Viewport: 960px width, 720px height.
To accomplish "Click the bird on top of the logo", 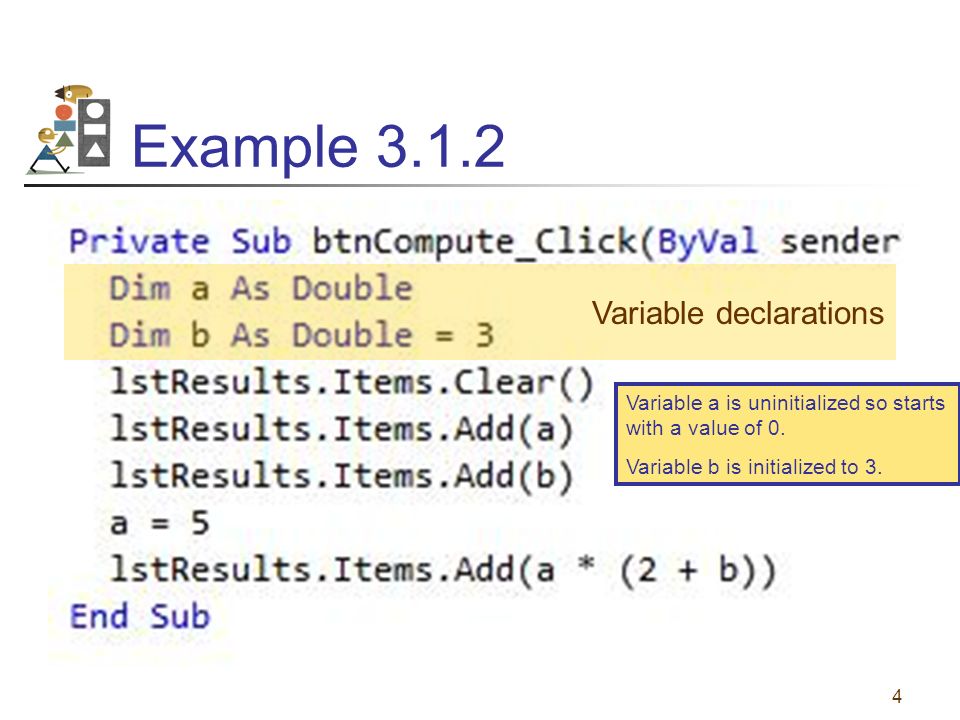I will 73,93.
